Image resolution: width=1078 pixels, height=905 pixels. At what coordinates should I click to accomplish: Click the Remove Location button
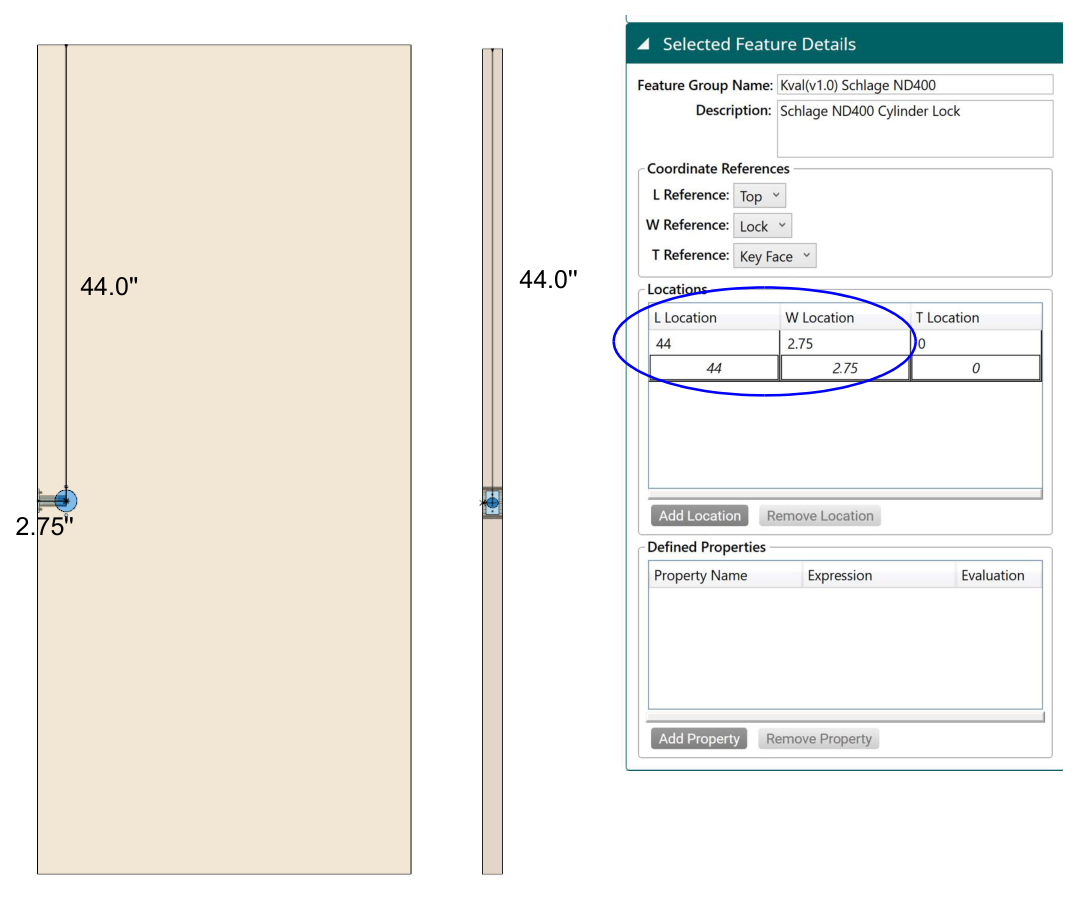coord(820,516)
